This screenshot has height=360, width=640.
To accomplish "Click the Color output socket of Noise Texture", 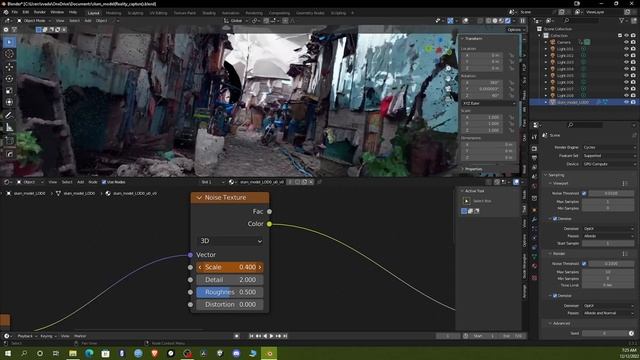I will 269,224.
